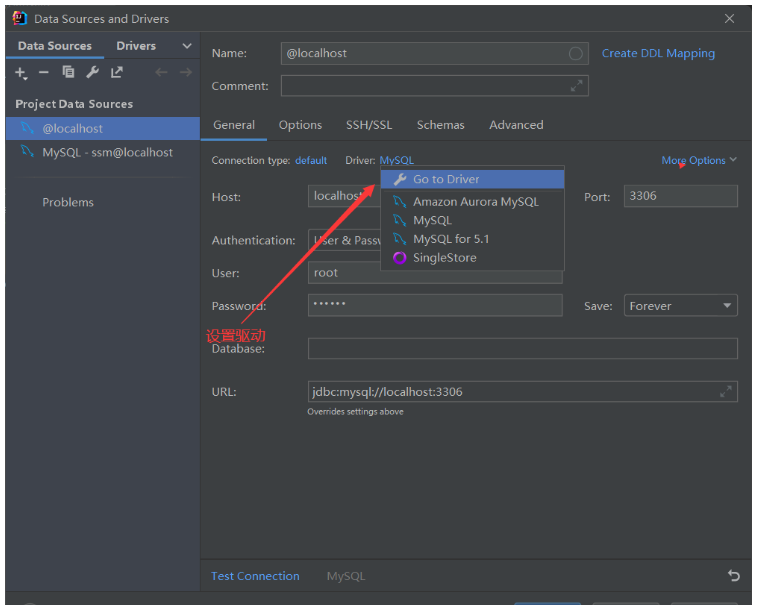This screenshot has height=605, width=757.
Task: Switch to the SSH/SSL tab
Action: tap(369, 125)
